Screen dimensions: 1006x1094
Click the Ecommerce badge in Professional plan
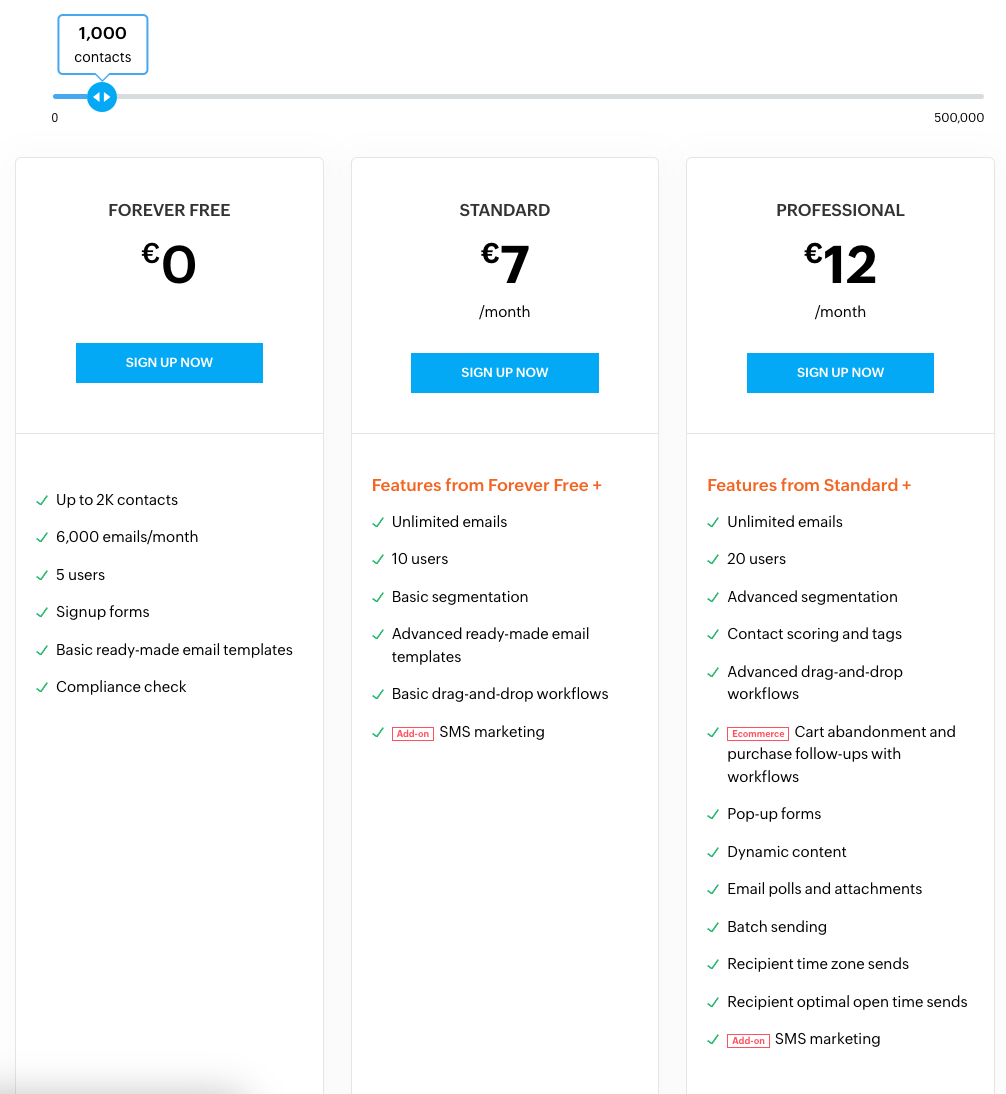(x=758, y=734)
